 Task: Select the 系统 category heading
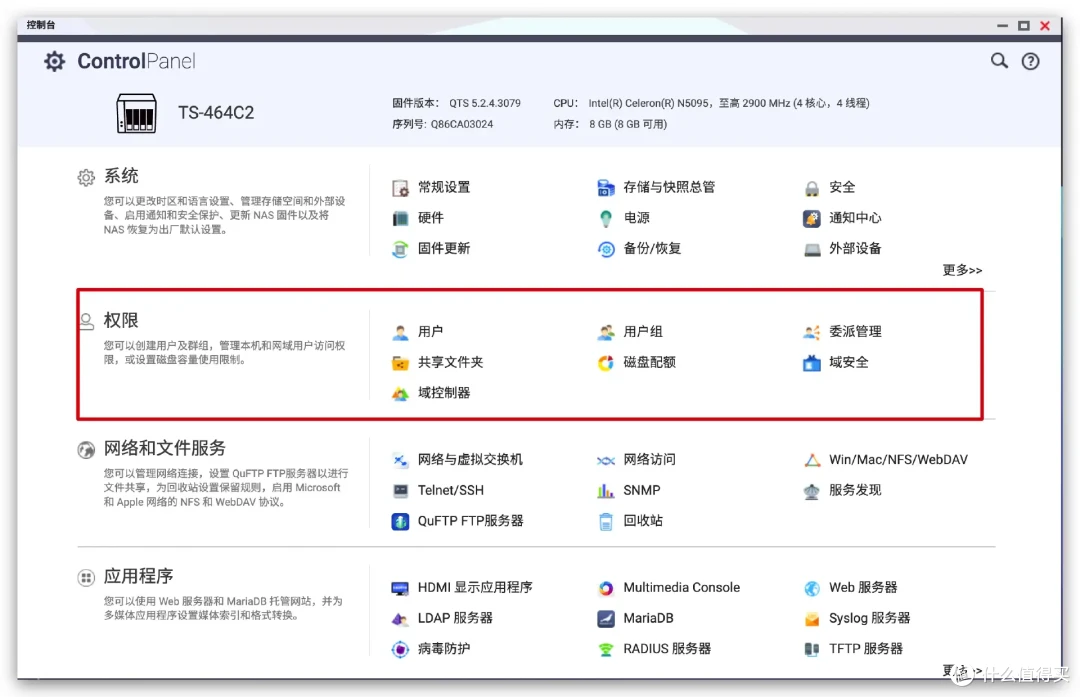click(x=121, y=176)
